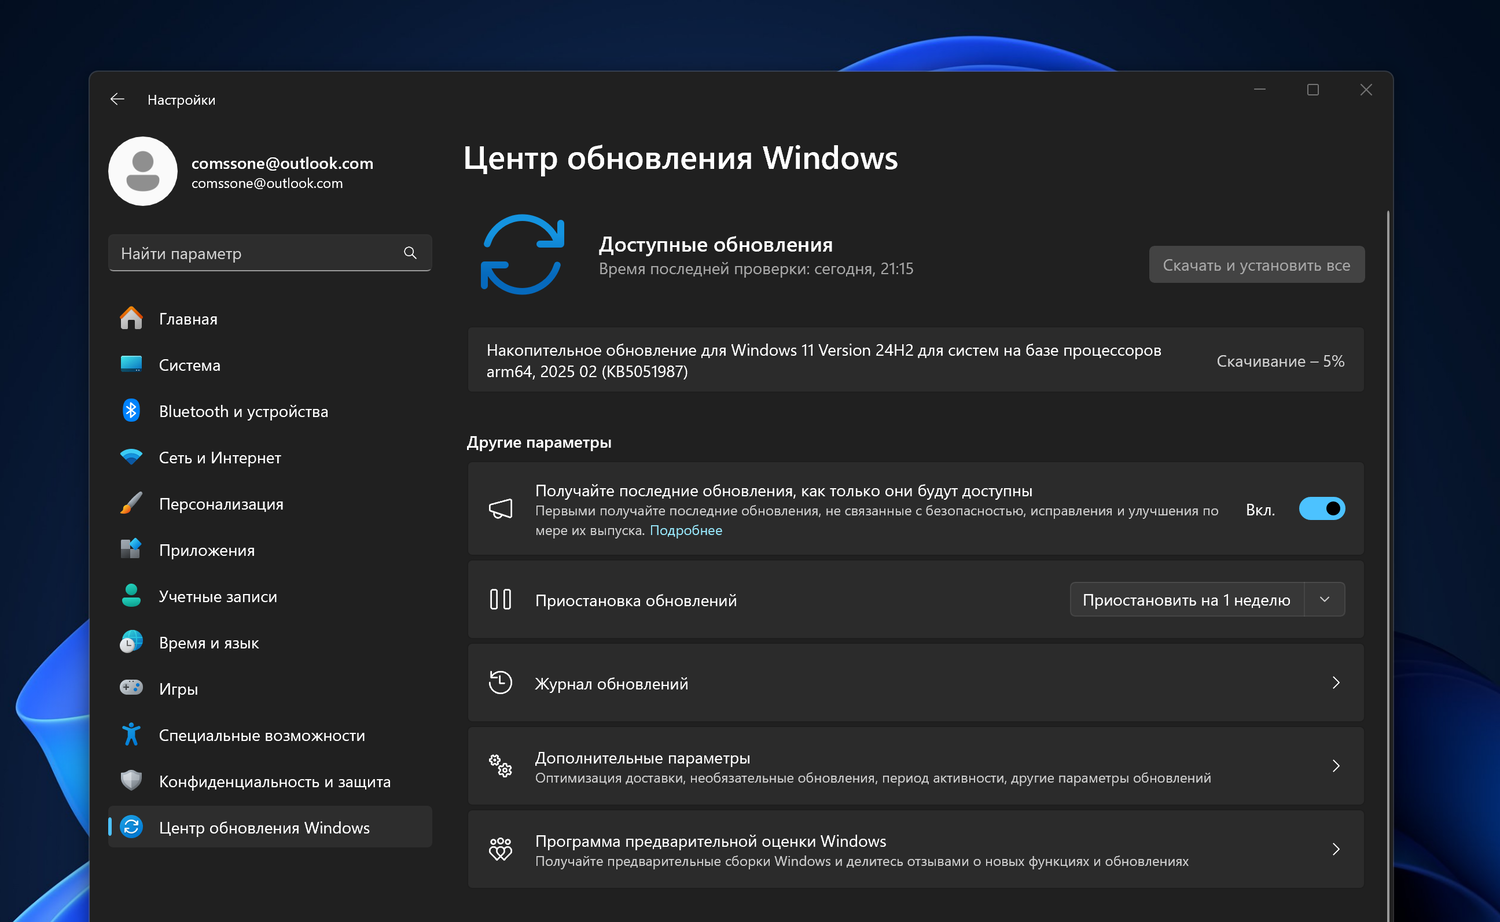Click the Специальные возможности accessibility icon

(x=131, y=734)
